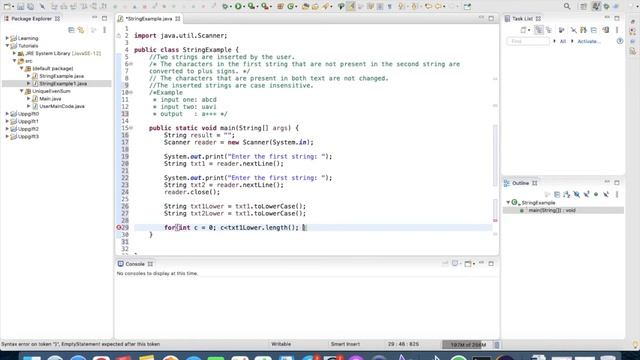Select the *StringExample.java editor tab
The height and width of the screenshot is (360, 640).
(149, 19)
